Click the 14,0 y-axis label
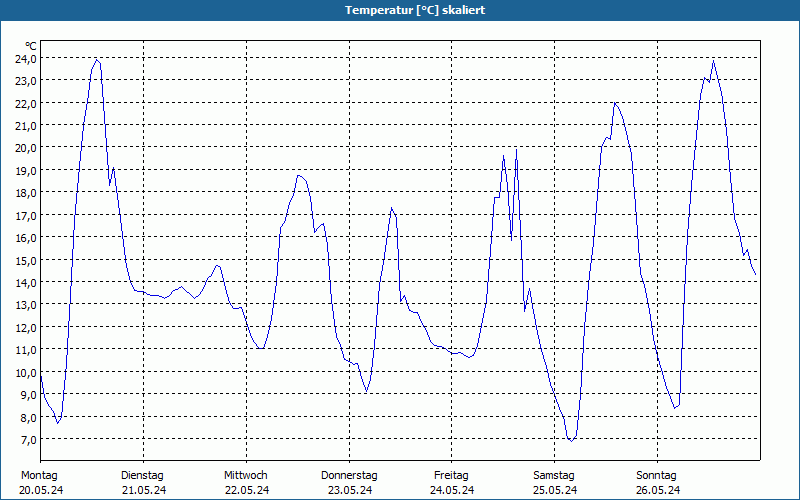This screenshot has height=500, width=800. tap(26, 282)
